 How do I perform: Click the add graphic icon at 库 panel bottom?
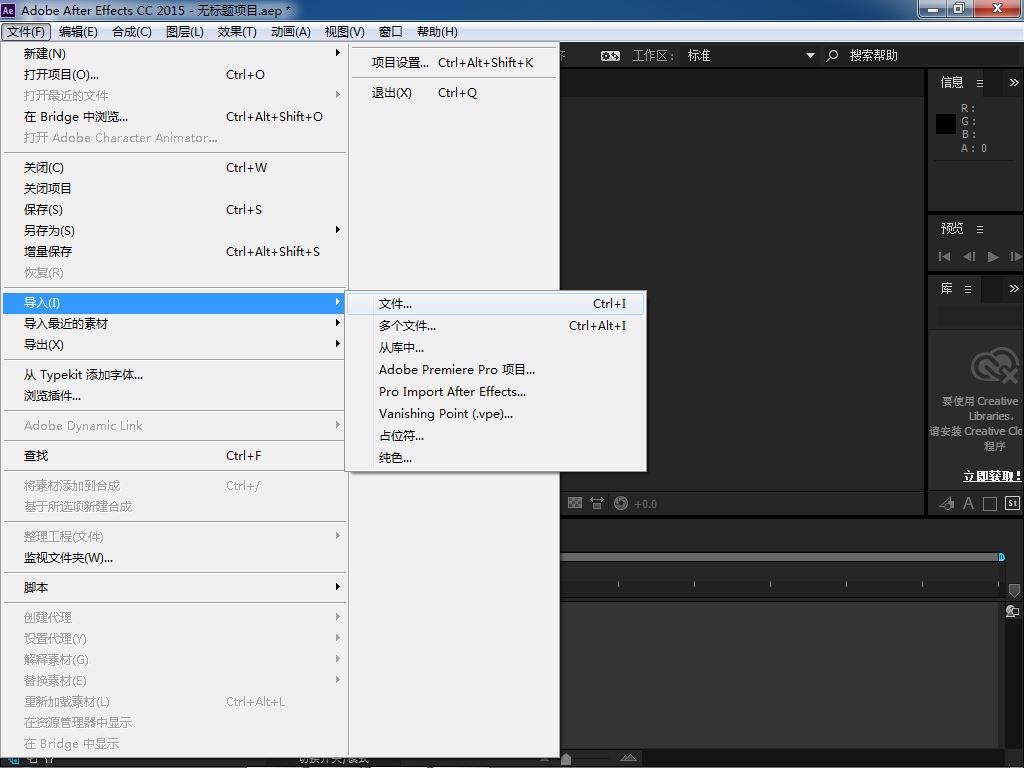point(946,504)
